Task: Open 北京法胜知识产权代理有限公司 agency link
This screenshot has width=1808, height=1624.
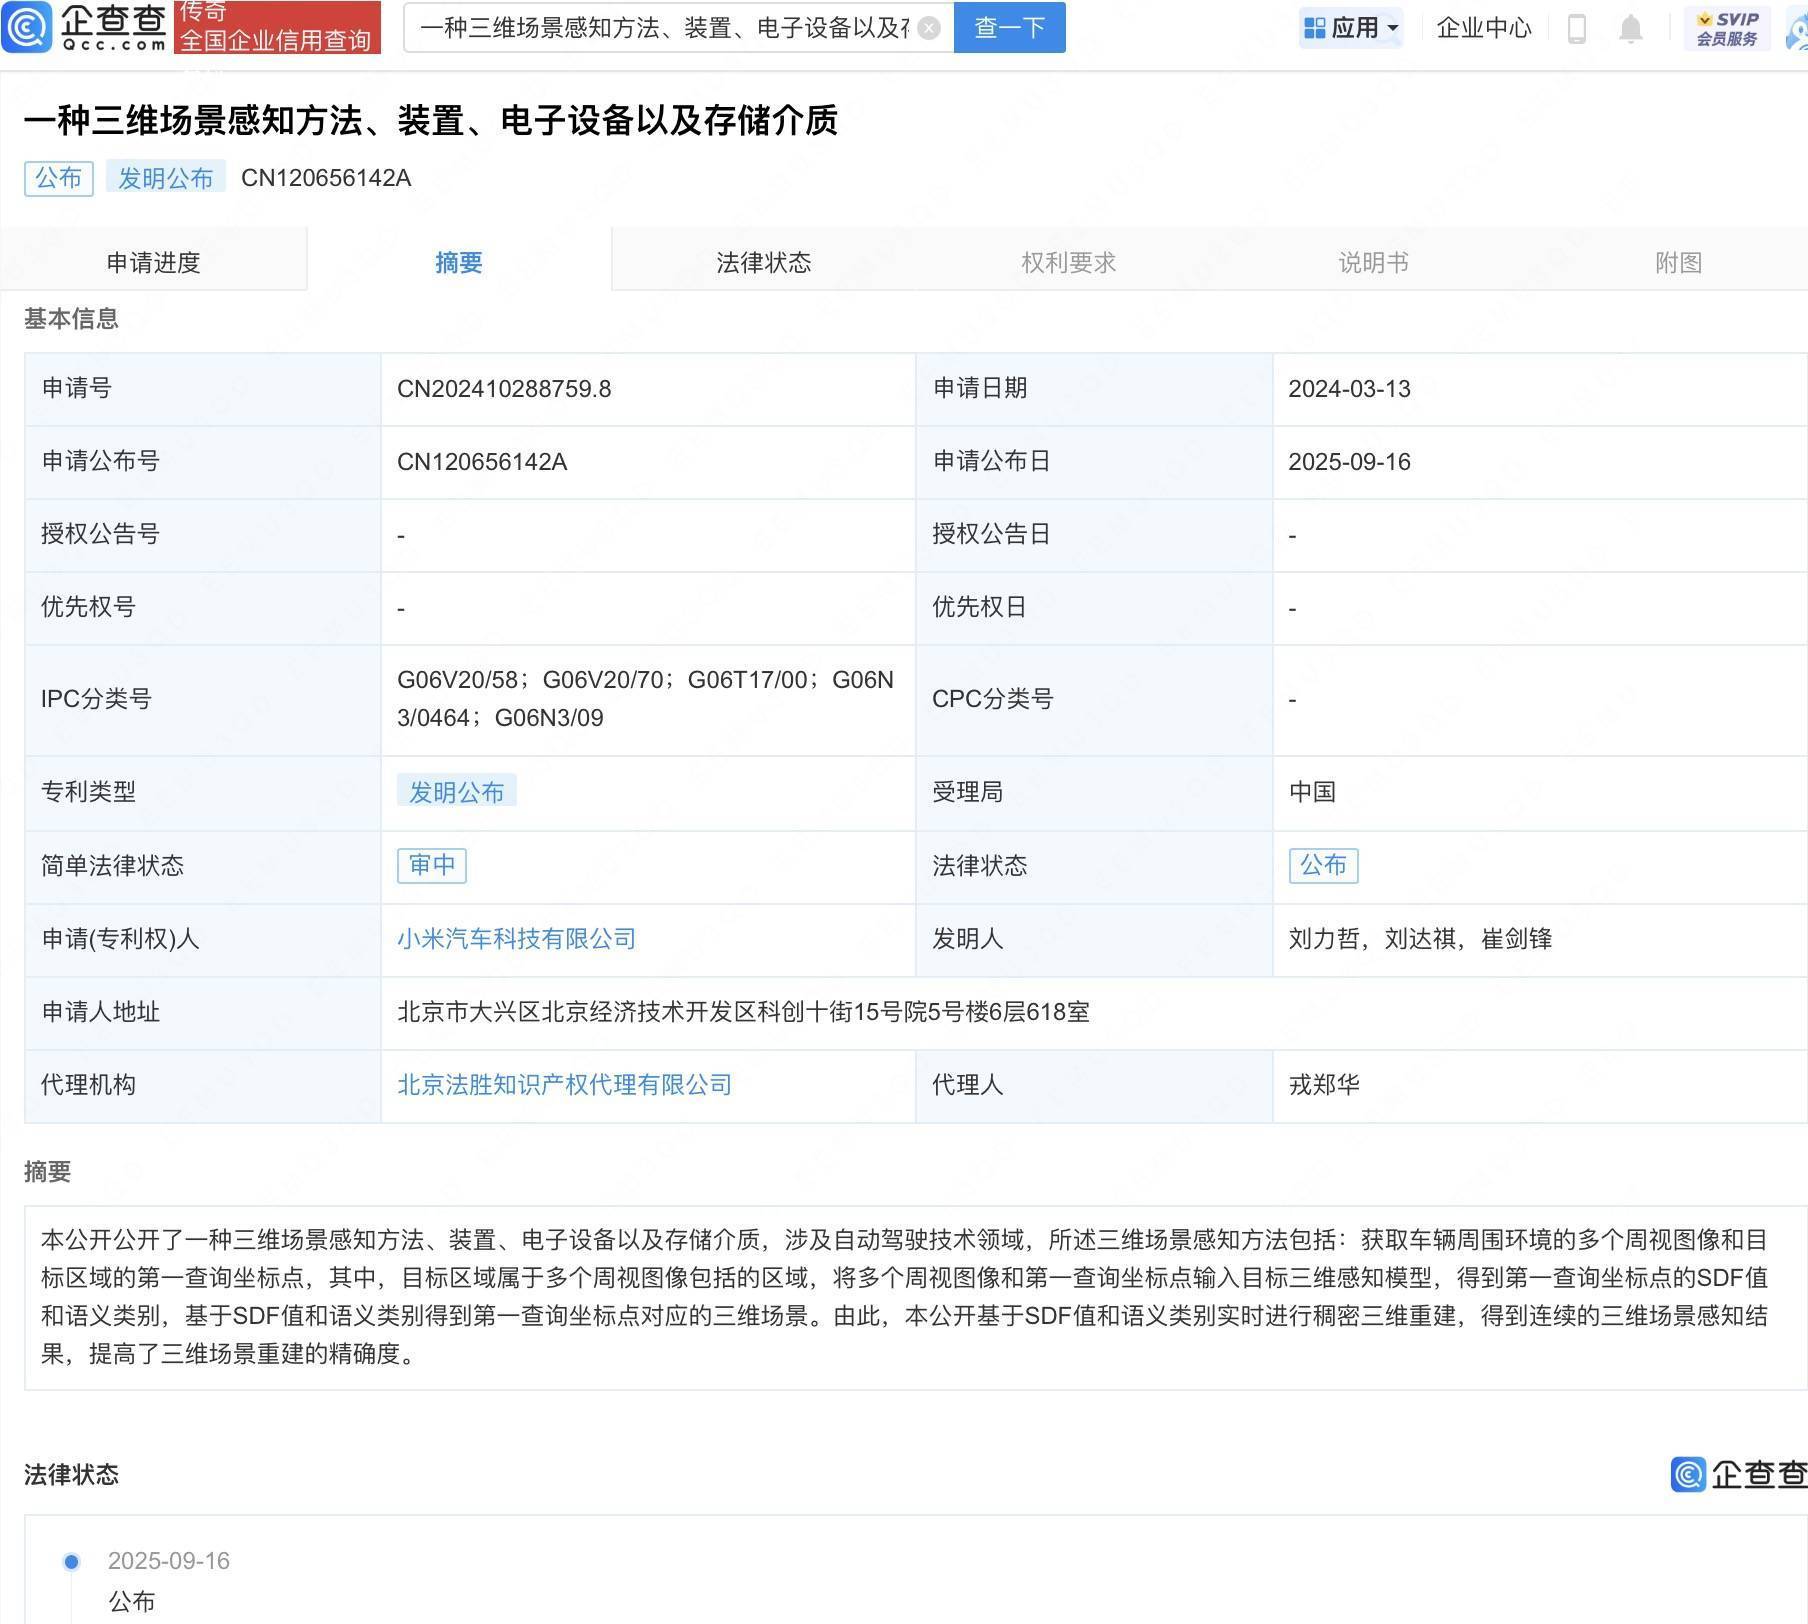Action: coord(564,1084)
